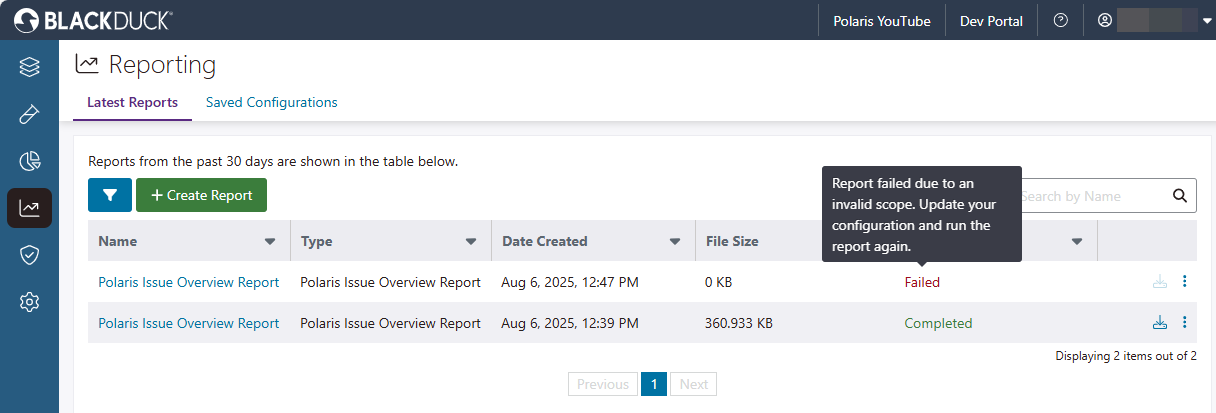This screenshot has width=1216, height=413.
Task: Open more options for the Failed report
Action: click(x=1185, y=282)
